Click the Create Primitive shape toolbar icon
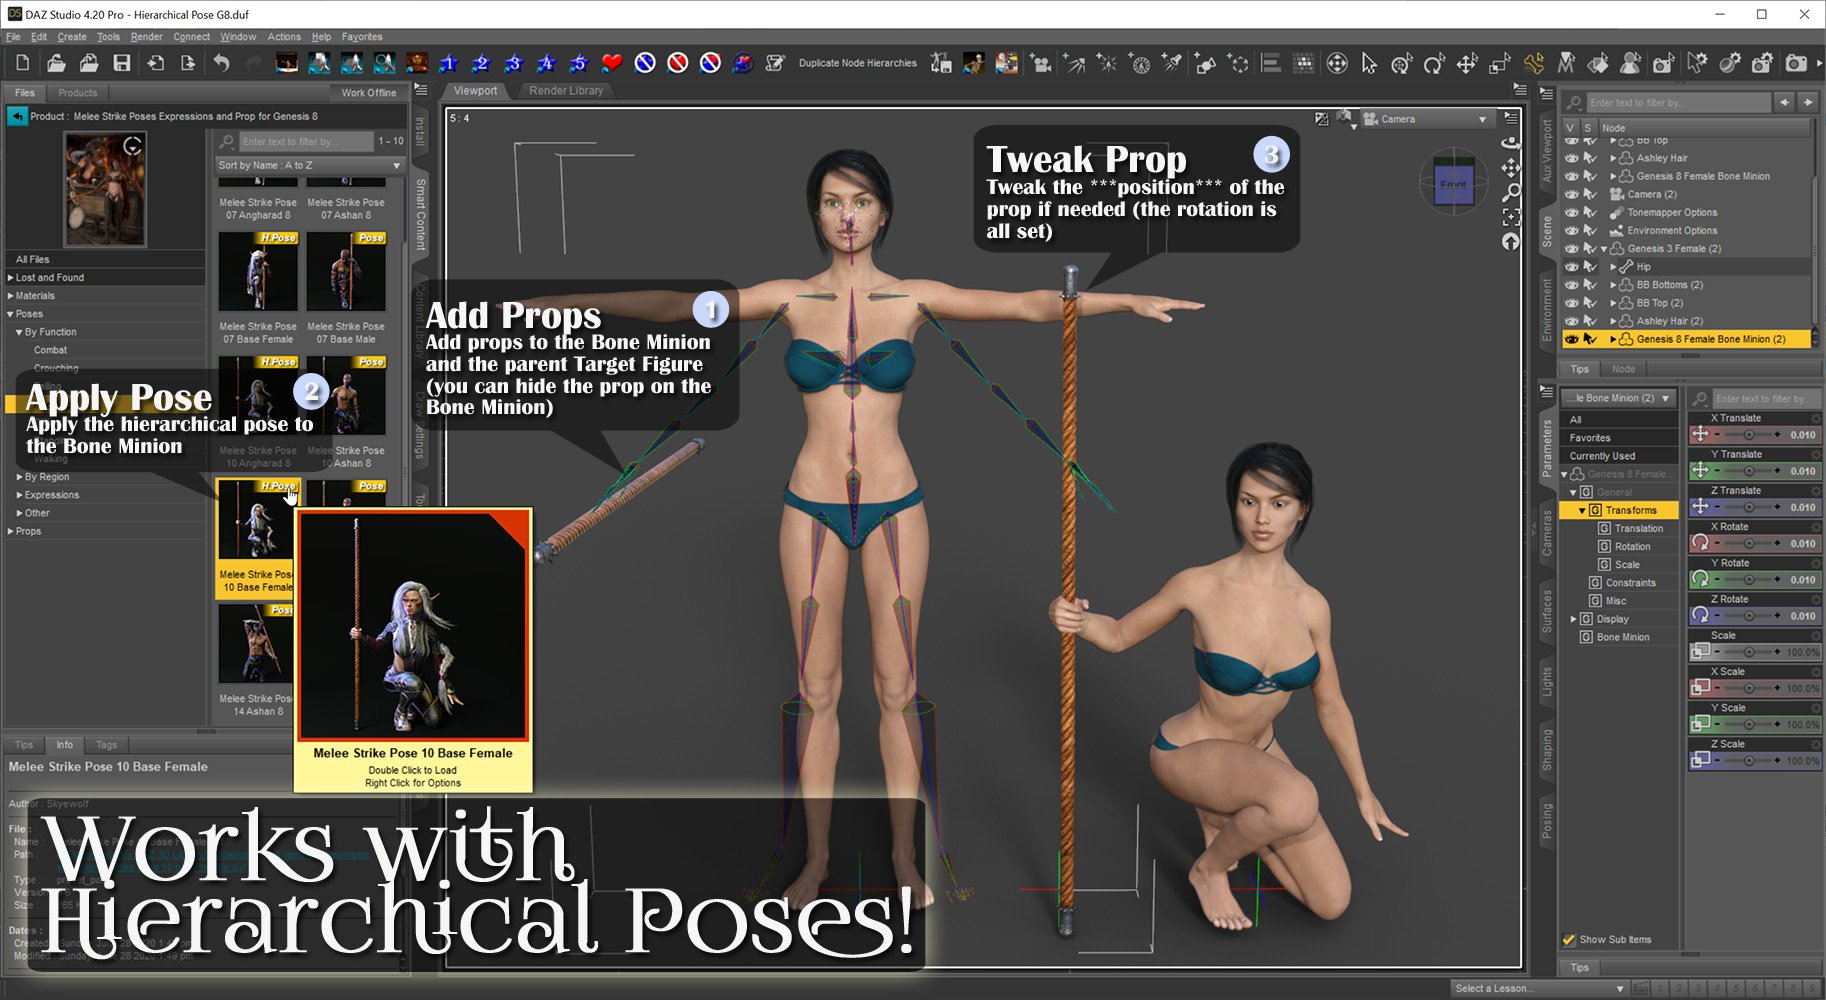Screen dimensions: 1826x1000 coord(1205,63)
